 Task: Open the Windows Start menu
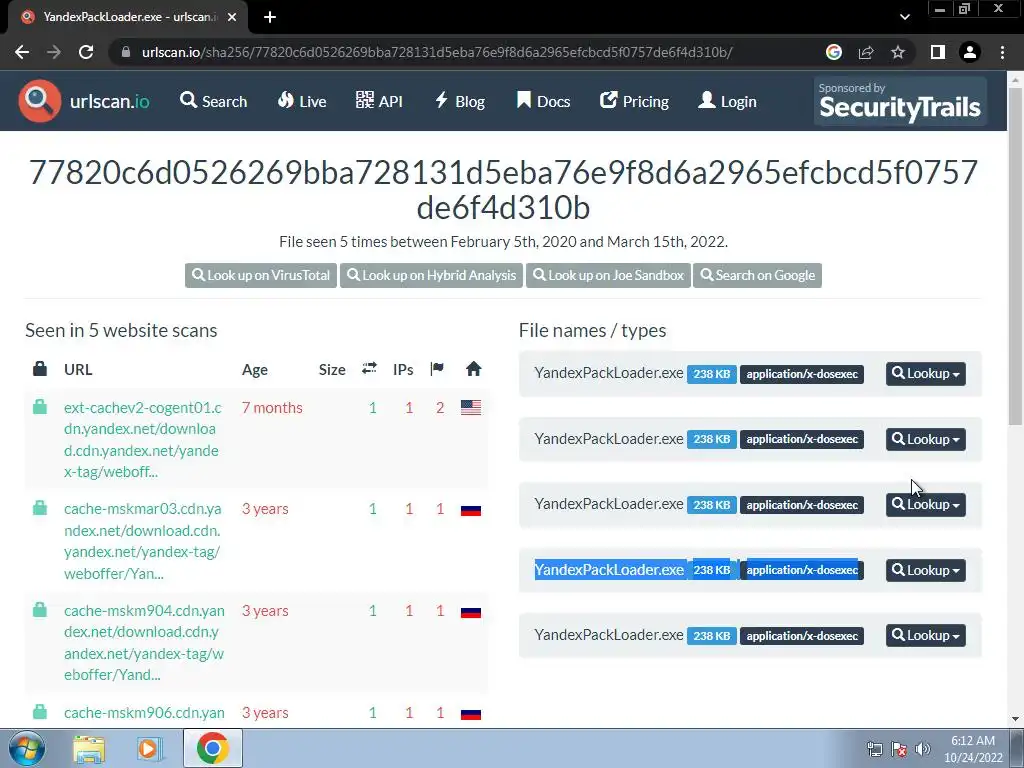pyautogui.click(x=26, y=748)
